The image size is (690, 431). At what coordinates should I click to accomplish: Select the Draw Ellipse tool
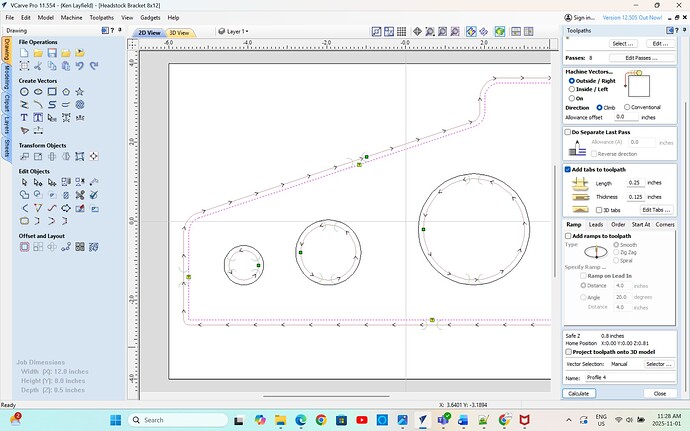point(38,92)
